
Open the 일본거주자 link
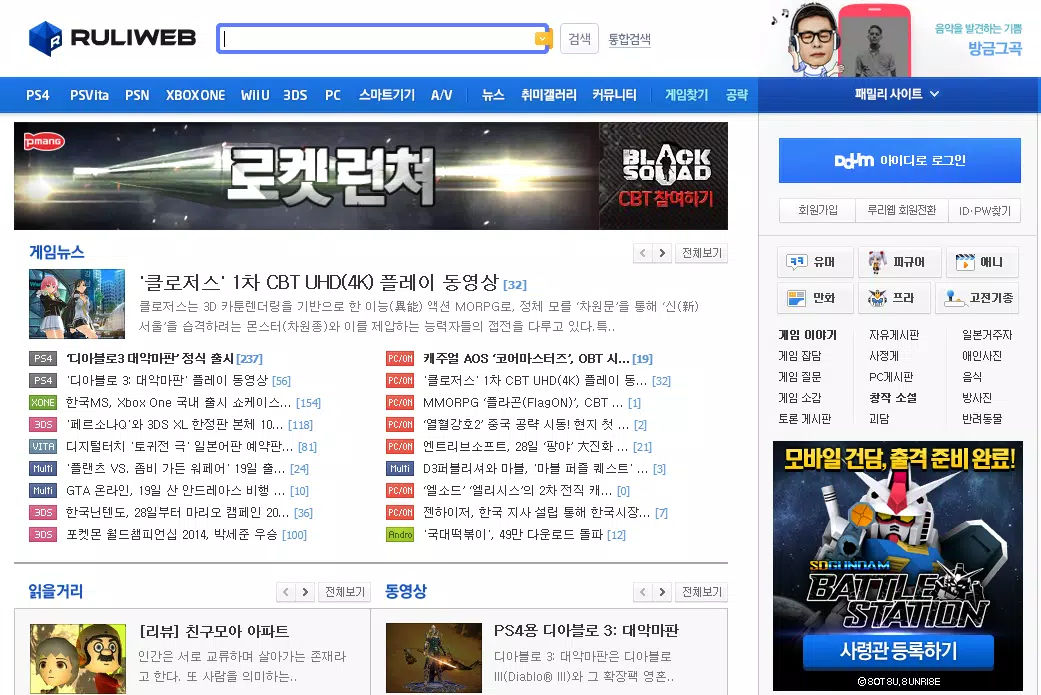[987, 335]
